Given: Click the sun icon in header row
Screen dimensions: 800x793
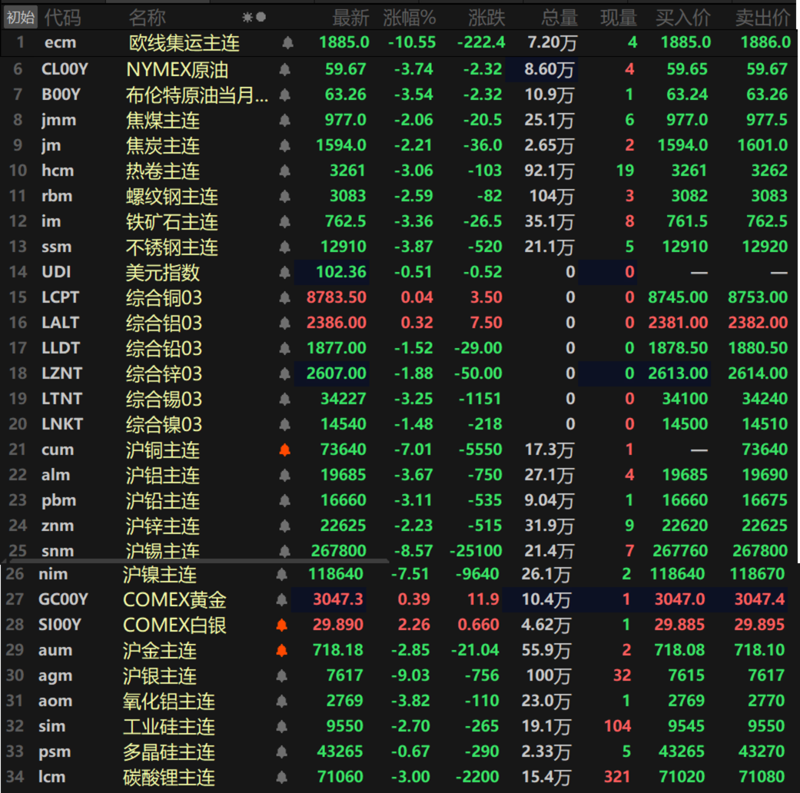Looking at the screenshot, I should coord(248,17).
